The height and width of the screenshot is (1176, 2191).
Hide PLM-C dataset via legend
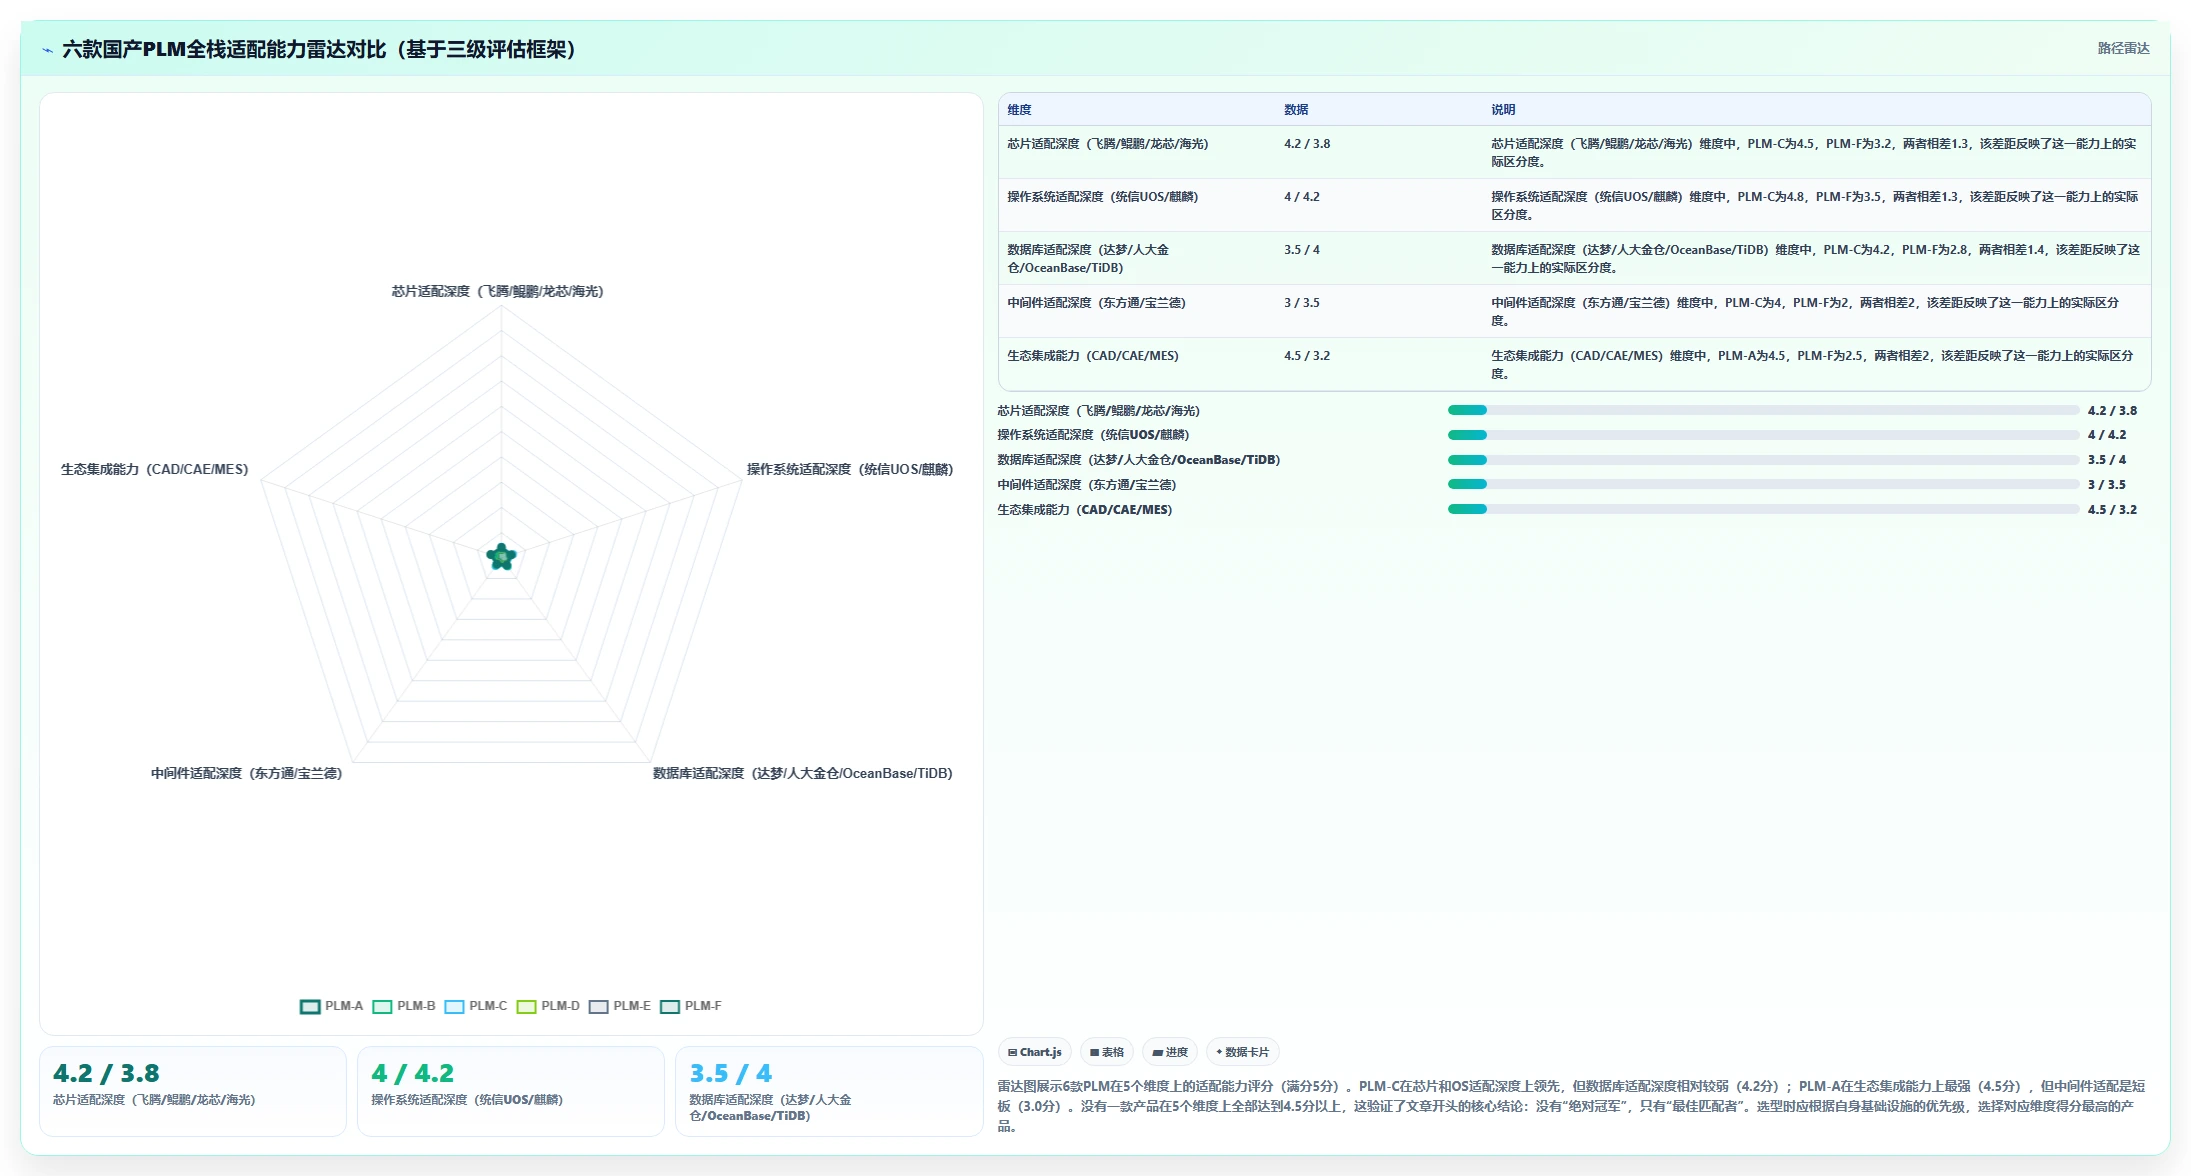[476, 1006]
